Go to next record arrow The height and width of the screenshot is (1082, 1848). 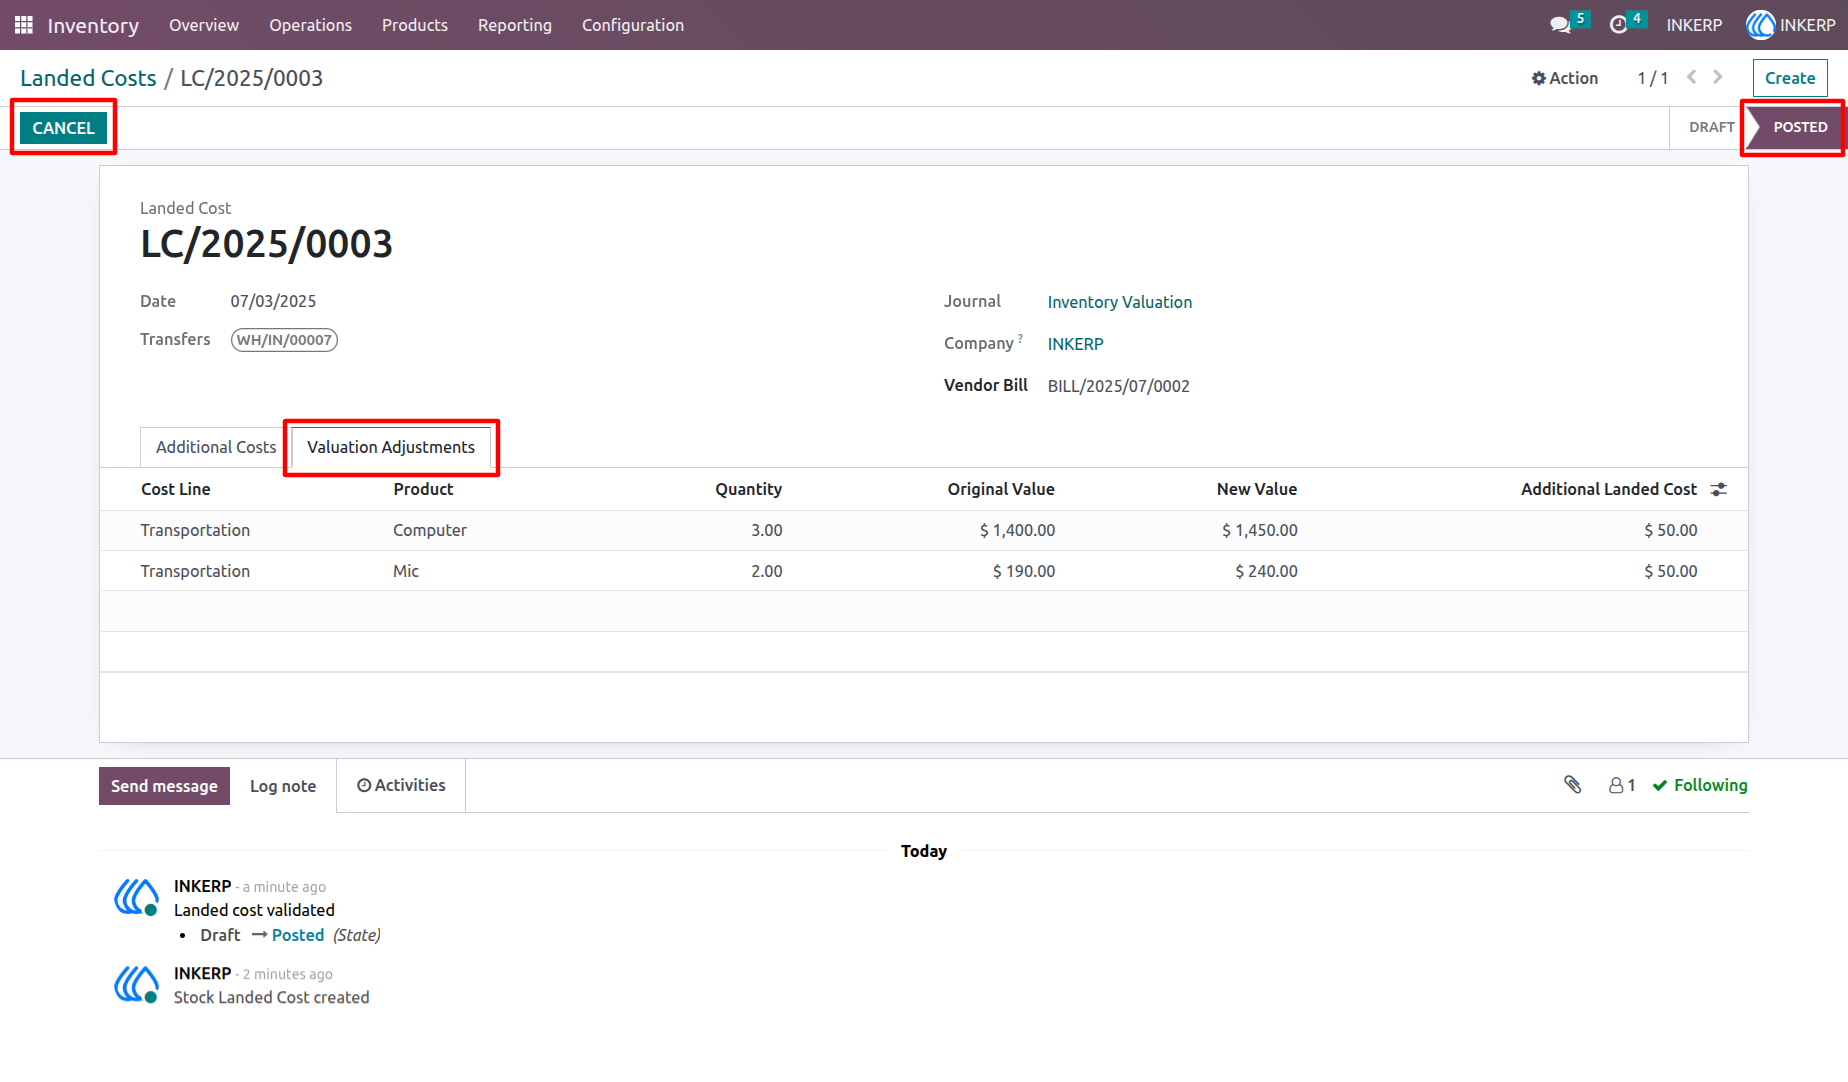[1718, 77]
